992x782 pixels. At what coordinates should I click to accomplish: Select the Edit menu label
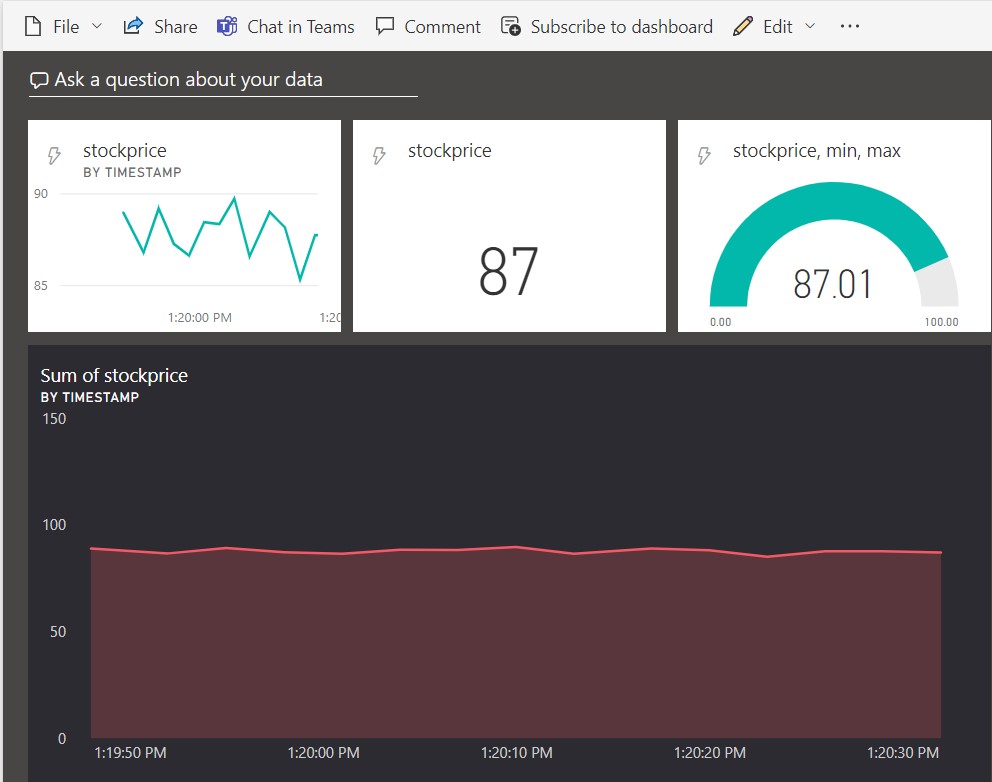click(777, 27)
